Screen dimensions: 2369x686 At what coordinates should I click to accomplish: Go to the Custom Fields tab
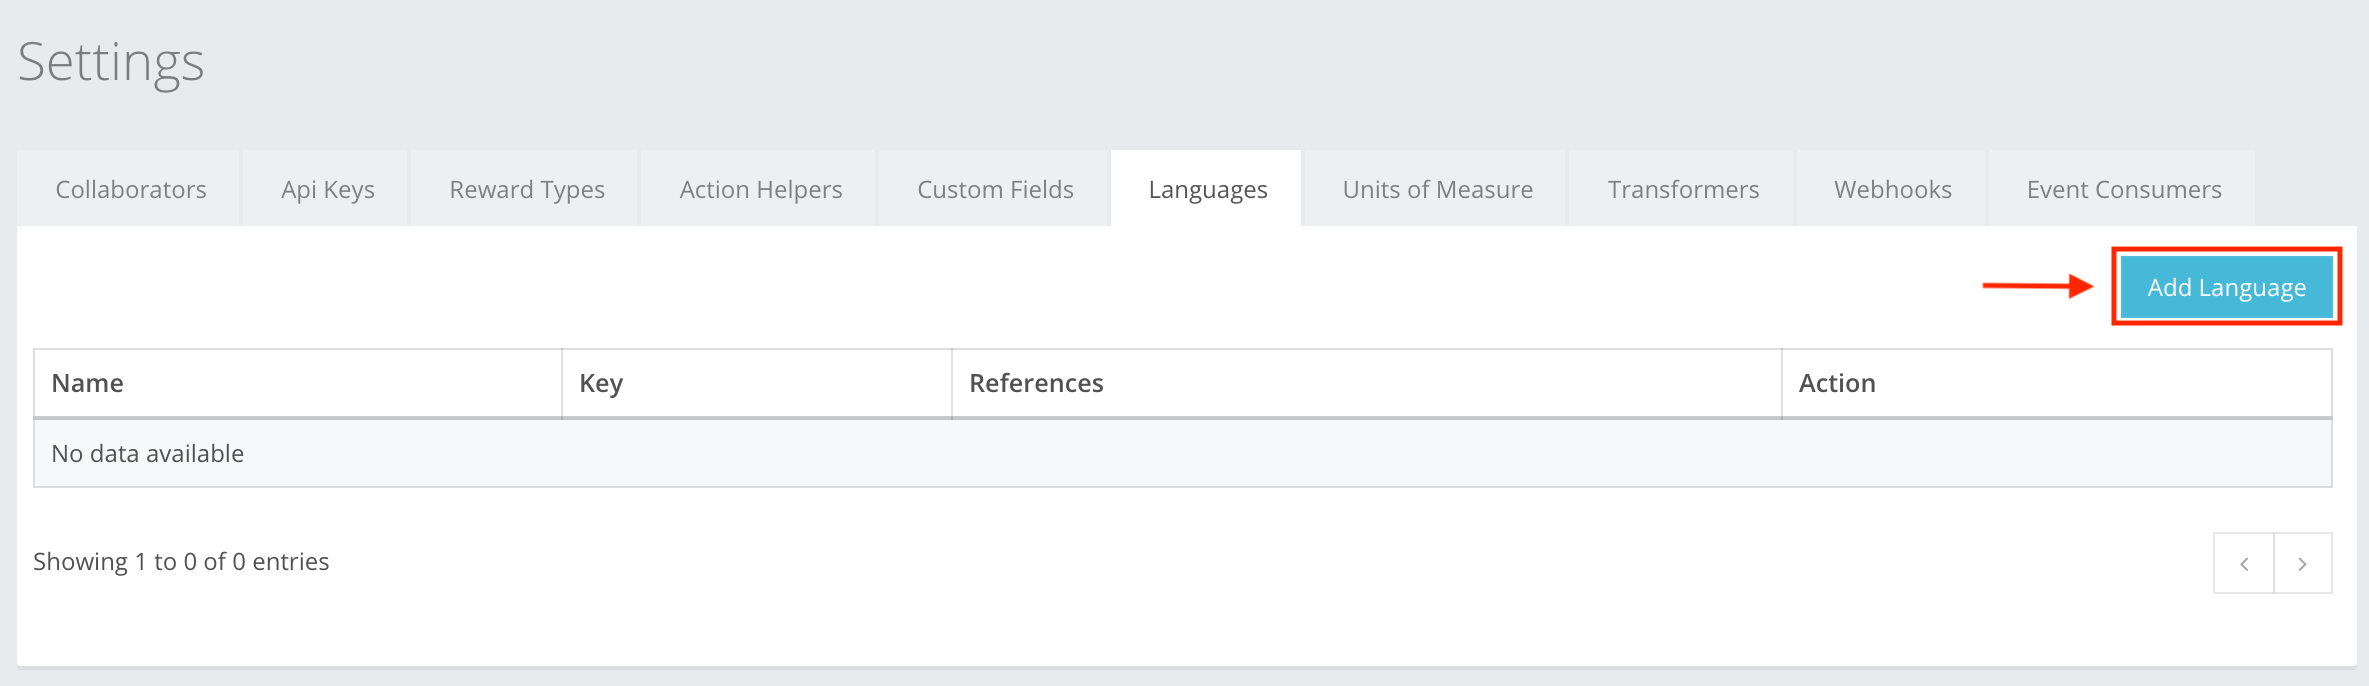pyautogui.click(x=995, y=189)
